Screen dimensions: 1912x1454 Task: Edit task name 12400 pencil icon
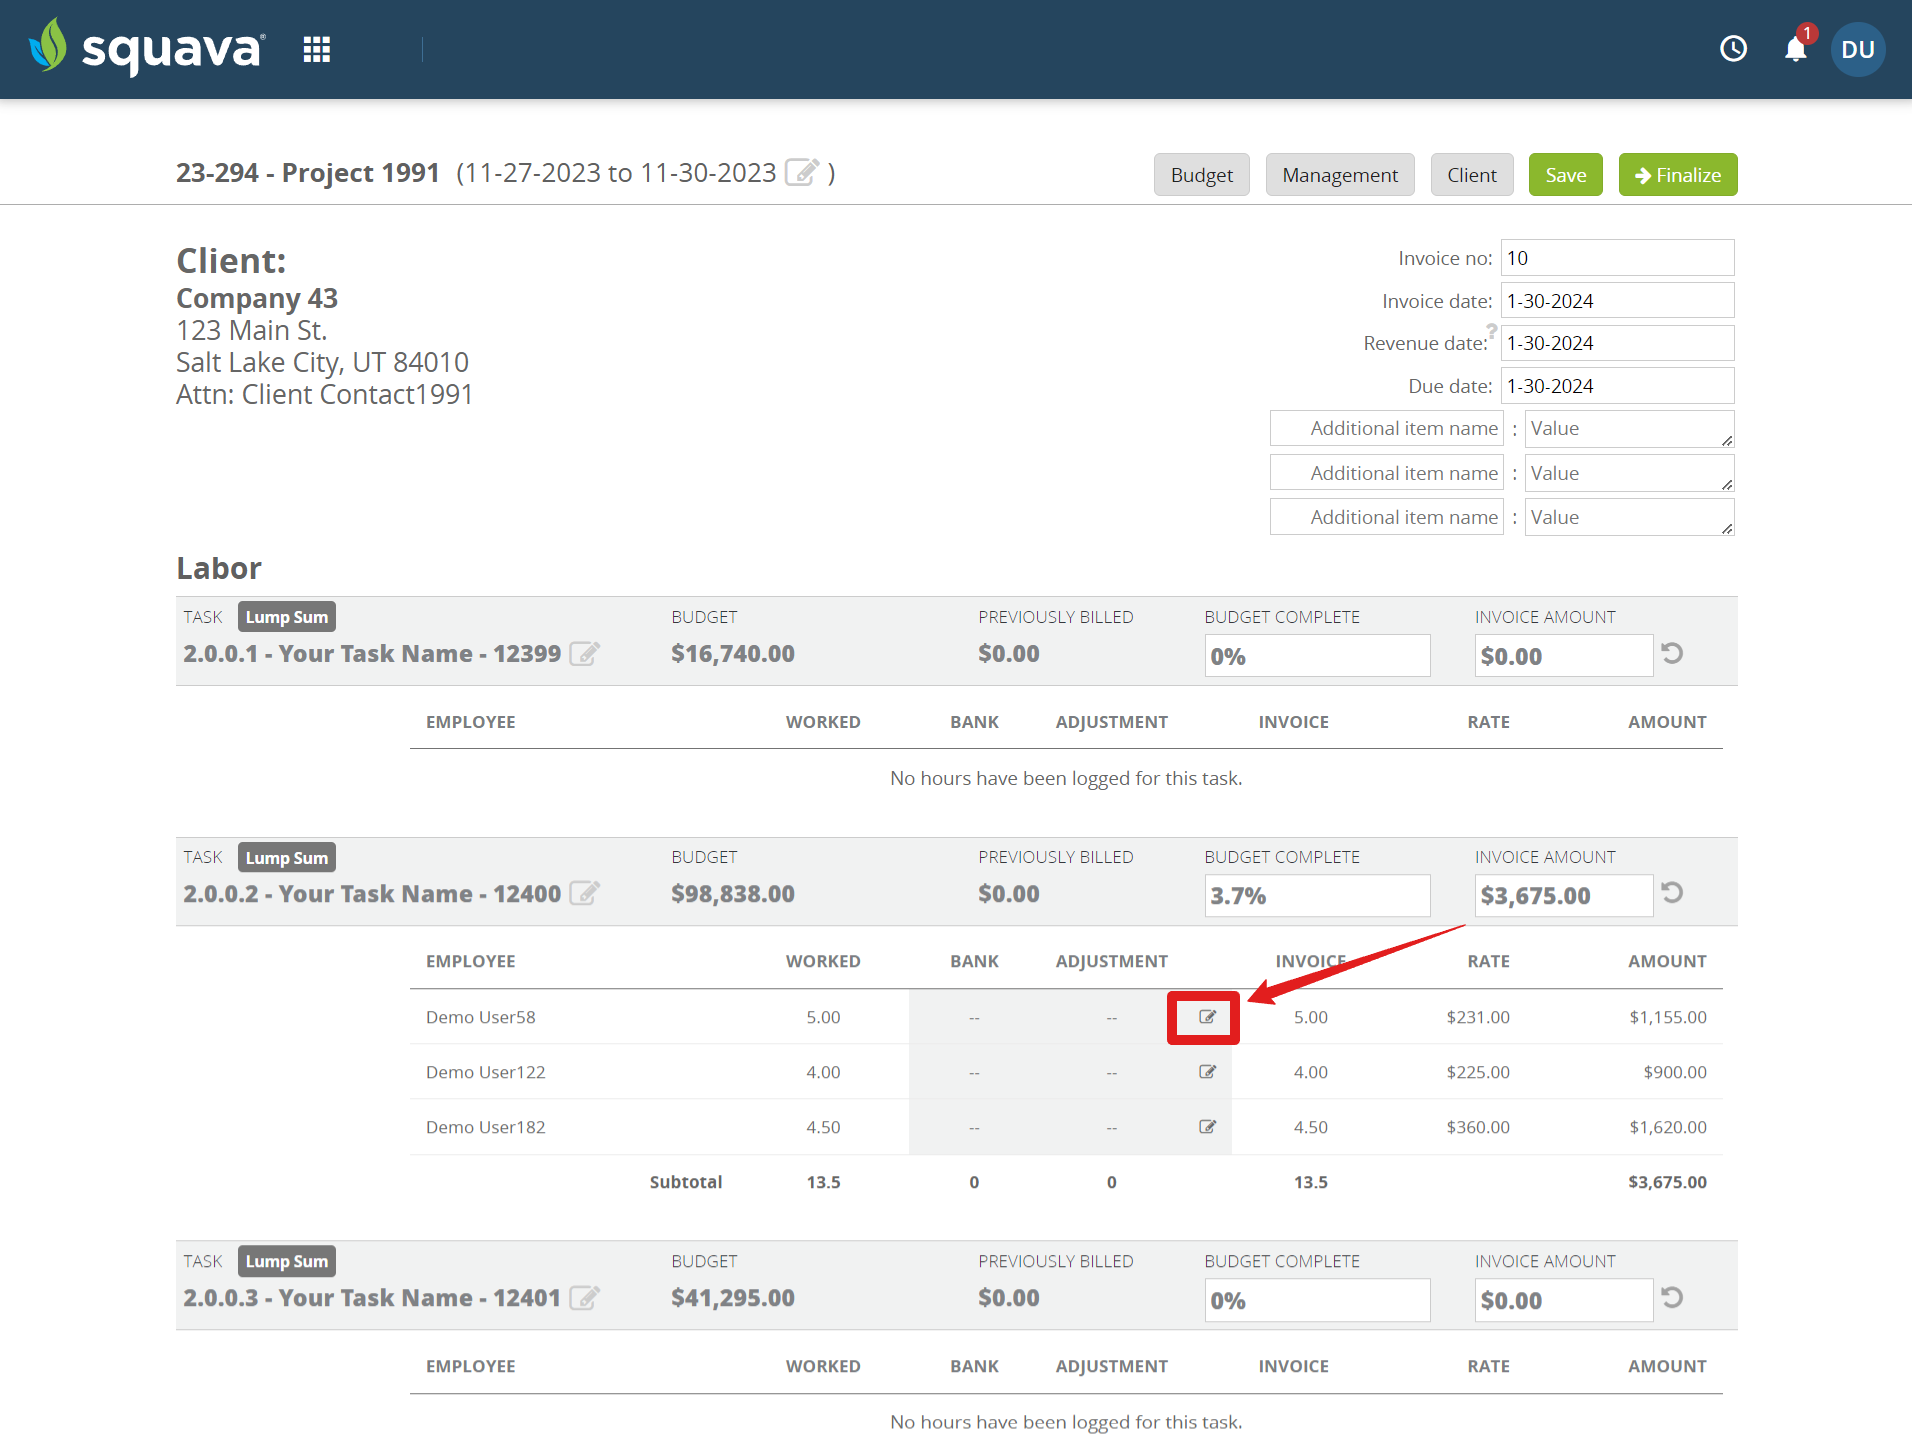click(x=584, y=893)
